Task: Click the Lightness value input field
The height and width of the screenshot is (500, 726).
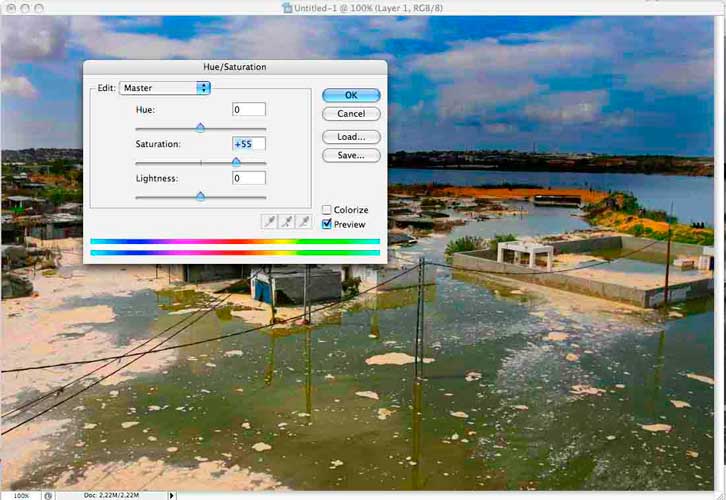Action: click(249, 178)
